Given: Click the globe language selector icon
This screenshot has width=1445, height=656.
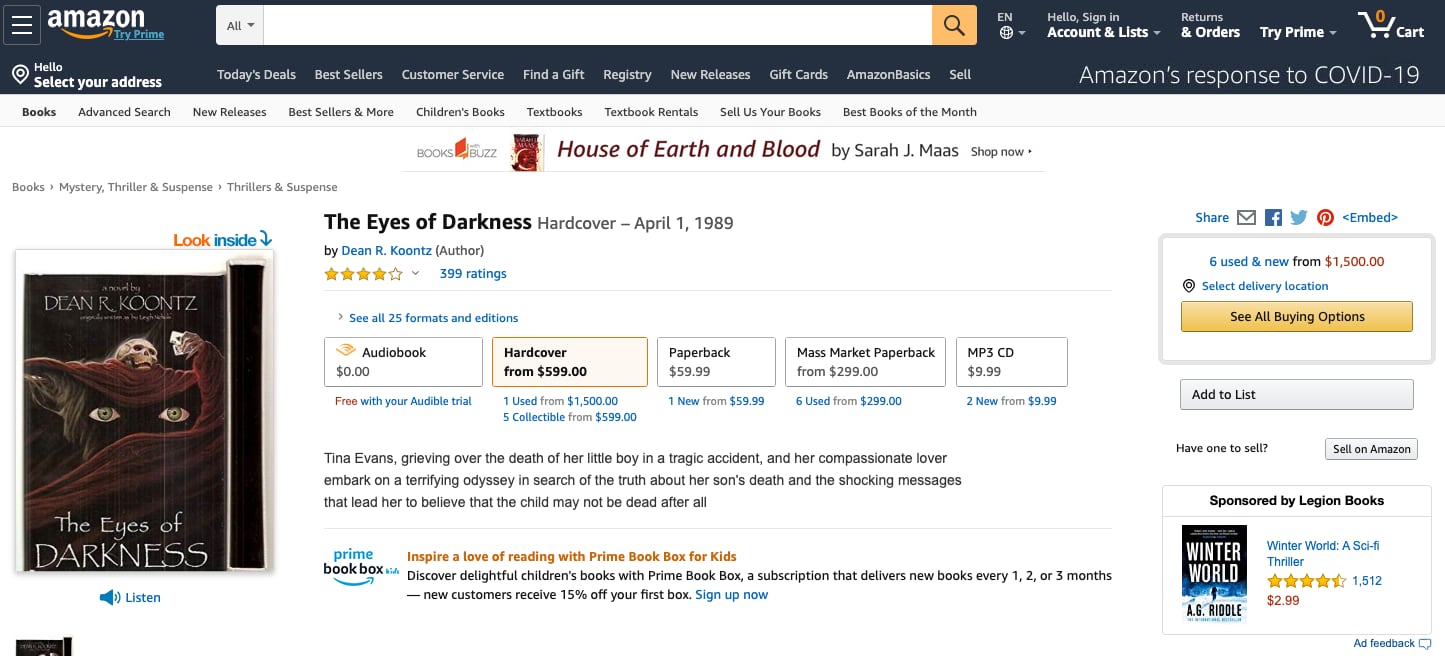Looking at the screenshot, I should tap(1006, 33).
